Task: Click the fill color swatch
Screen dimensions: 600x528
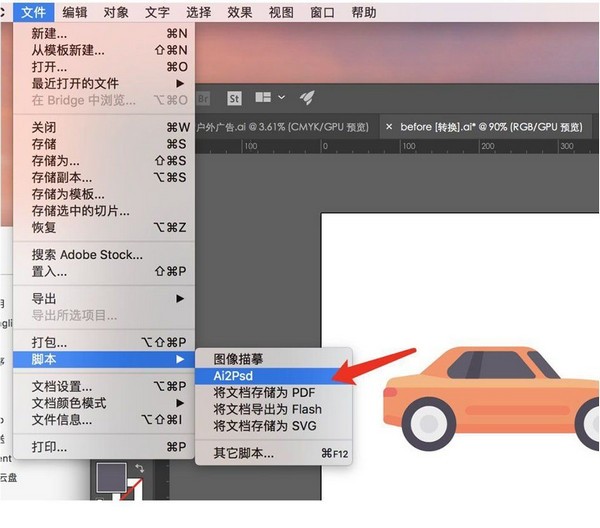Action: click(x=111, y=477)
